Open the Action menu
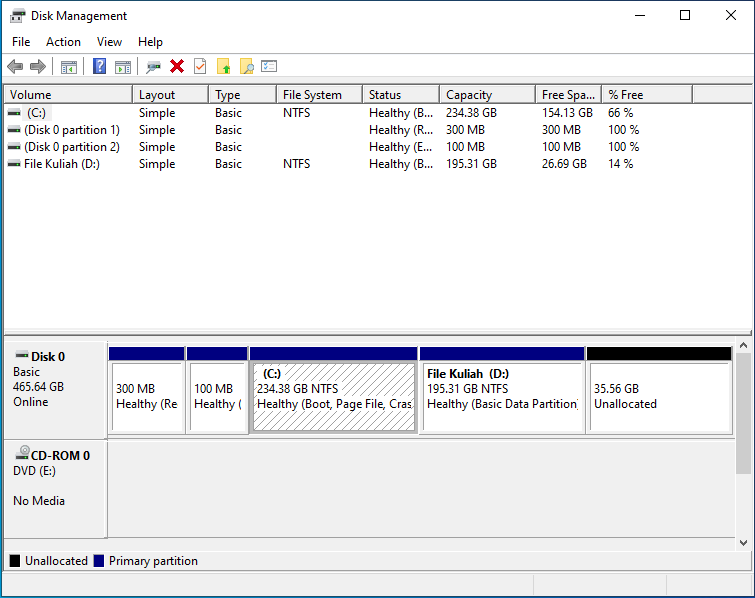Image resolution: width=755 pixels, height=598 pixels. coord(63,42)
